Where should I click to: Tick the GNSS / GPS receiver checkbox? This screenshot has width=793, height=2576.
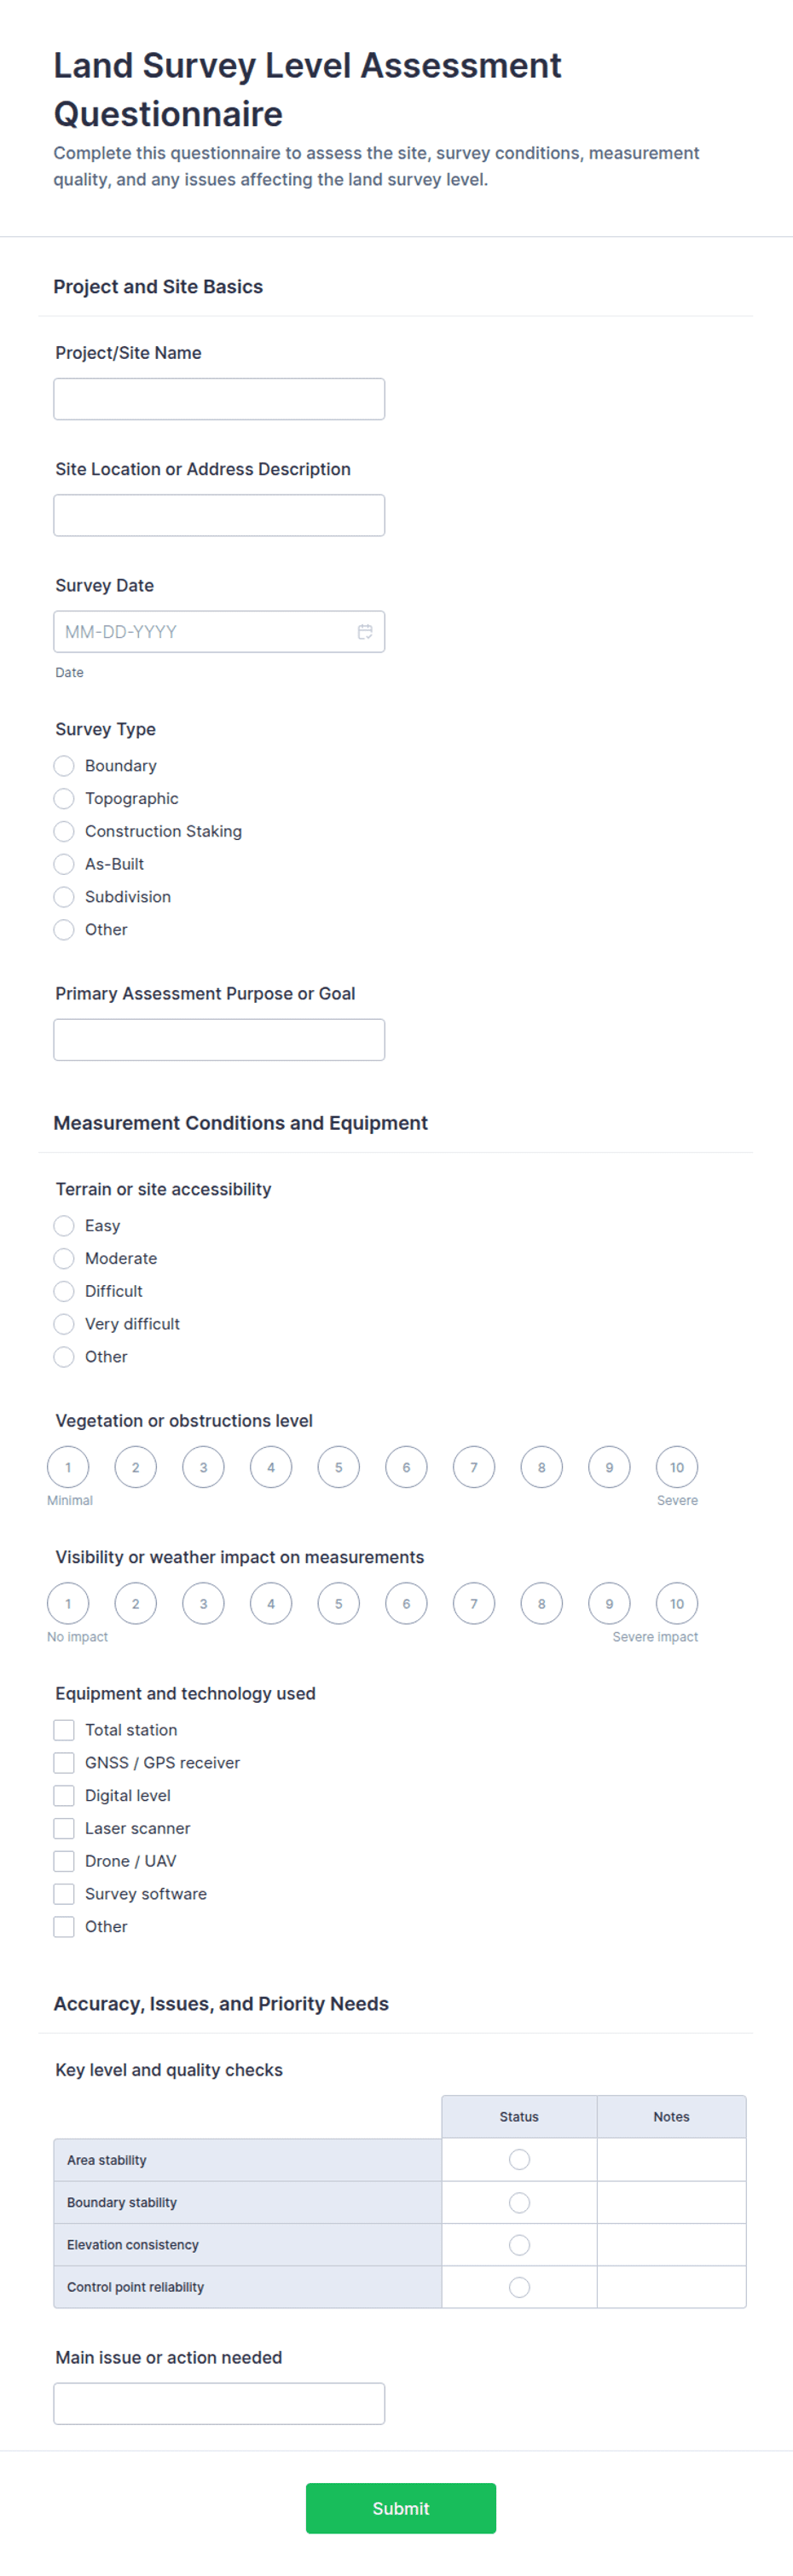click(x=64, y=1763)
